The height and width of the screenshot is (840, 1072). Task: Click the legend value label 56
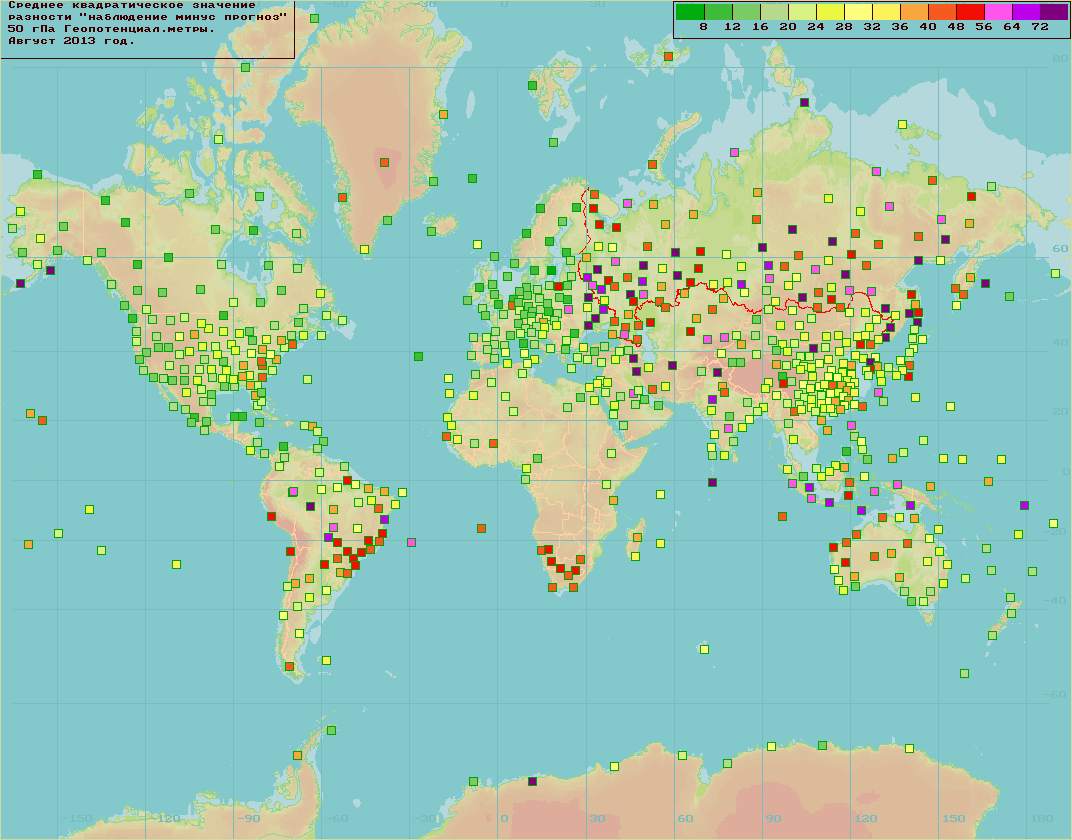[x=984, y=27]
